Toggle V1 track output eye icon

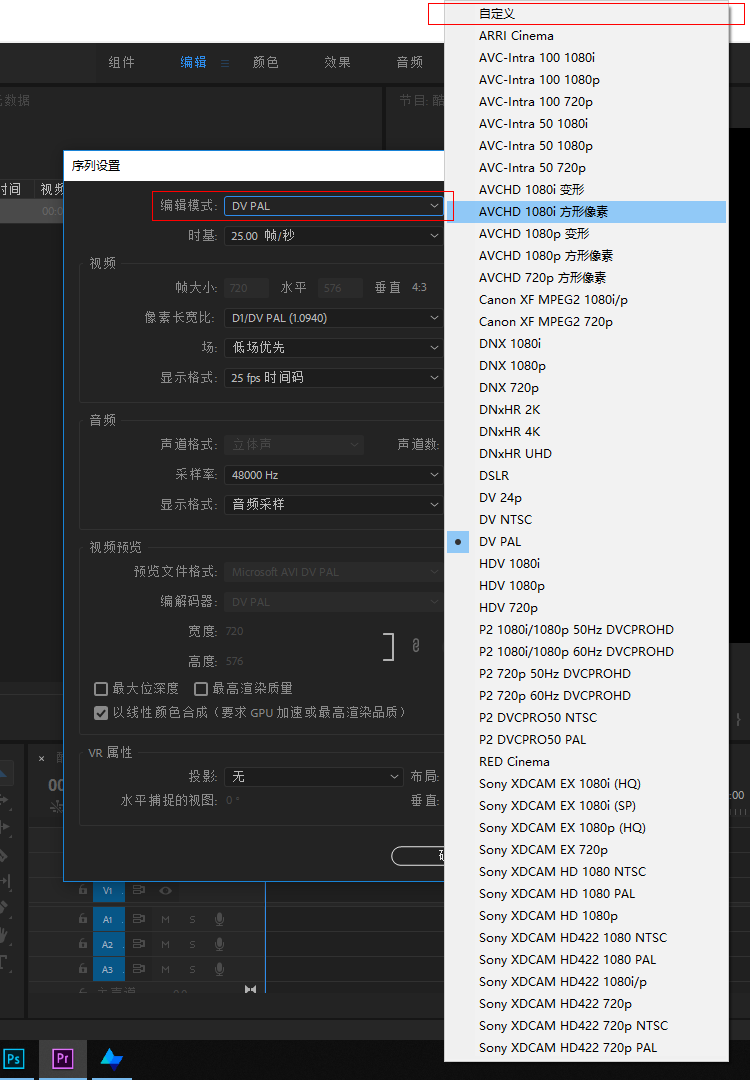pos(165,891)
